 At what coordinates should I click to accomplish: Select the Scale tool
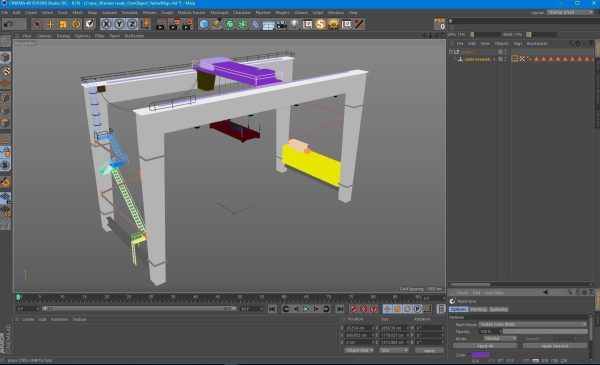tap(63, 24)
